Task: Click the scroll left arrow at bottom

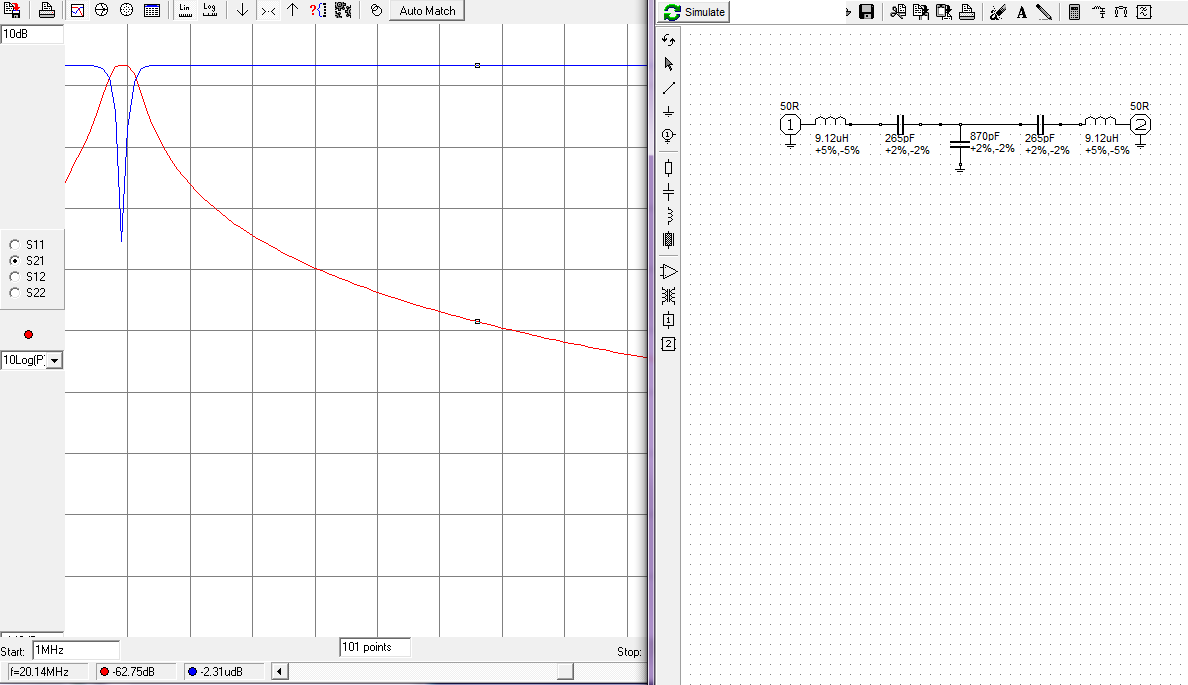Action: (x=279, y=671)
